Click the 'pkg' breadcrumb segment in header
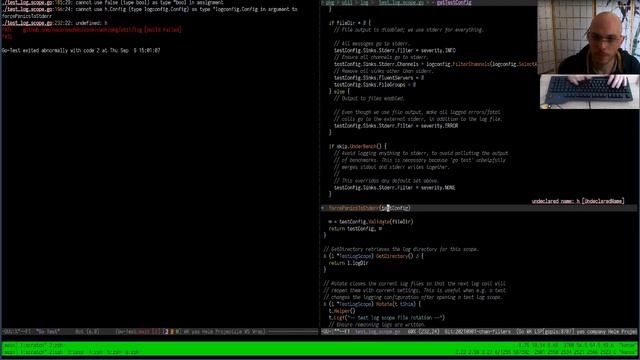Screen dimensions: 640x360 coord(330,2)
